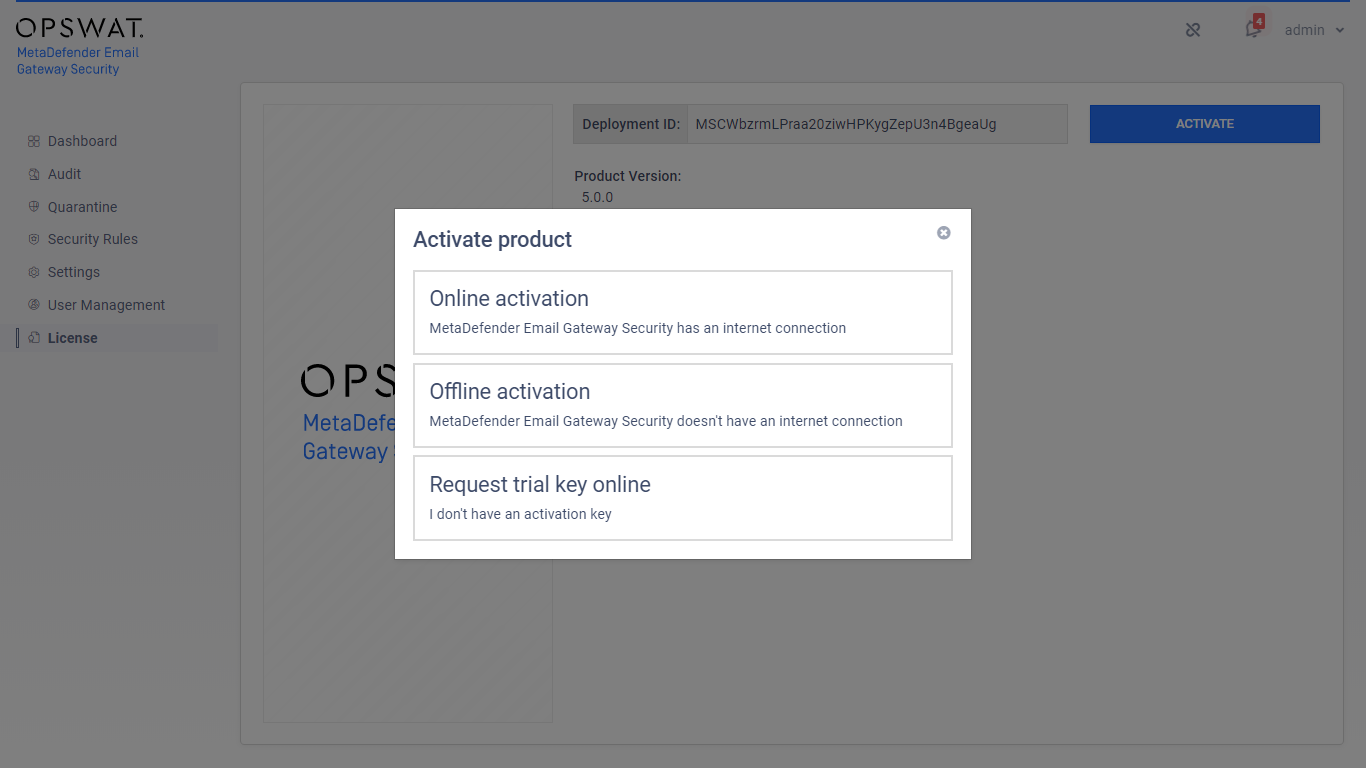Choose Offline activation option
Screen dimensions: 1366x768
(683, 405)
